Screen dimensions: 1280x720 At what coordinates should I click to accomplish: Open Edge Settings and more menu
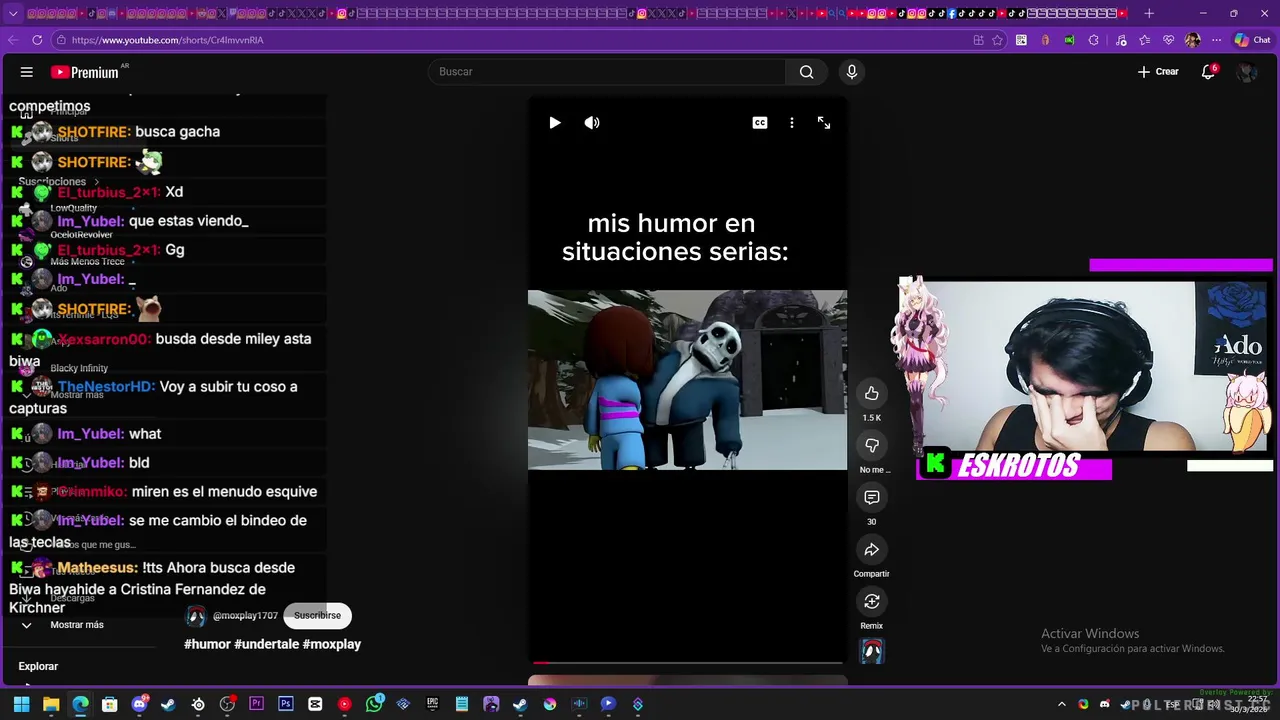pyautogui.click(x=1216, y=40)
